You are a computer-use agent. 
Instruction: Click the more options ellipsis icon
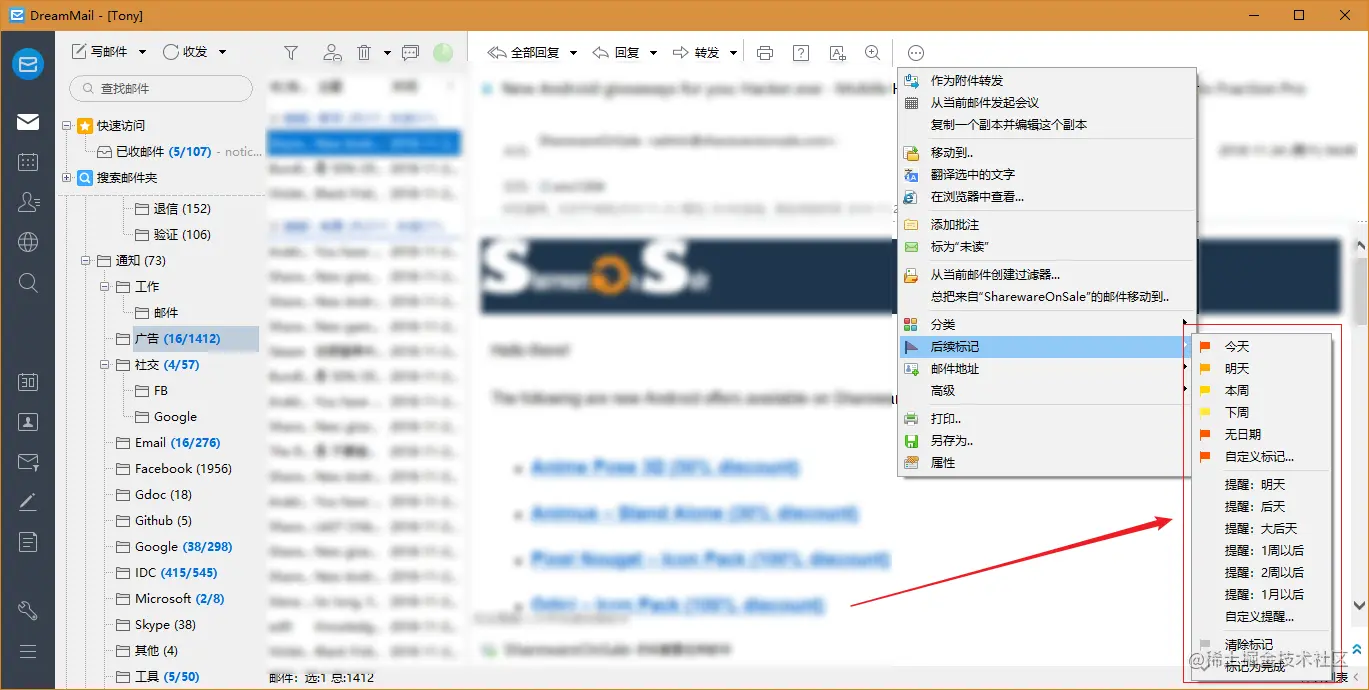coord(916,53)
